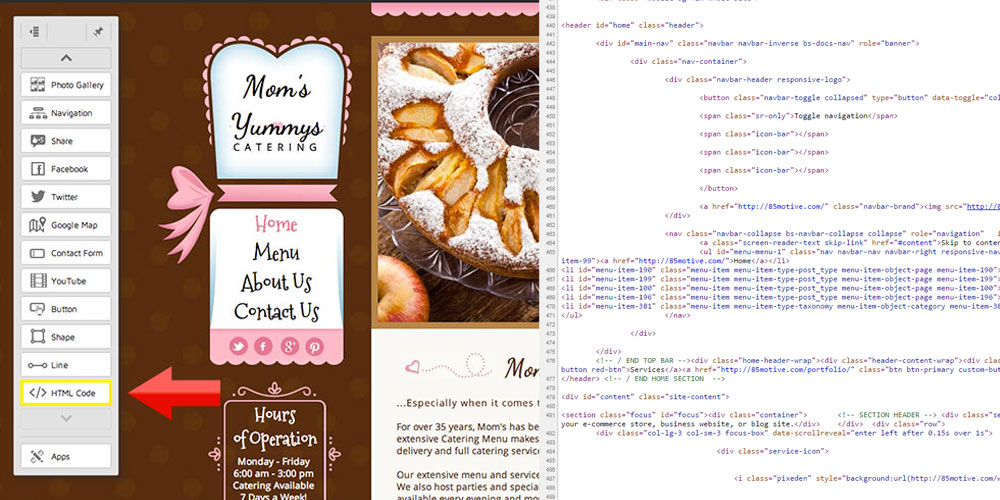
Task: Click the YouTube film icon
Action: [38, 281]
